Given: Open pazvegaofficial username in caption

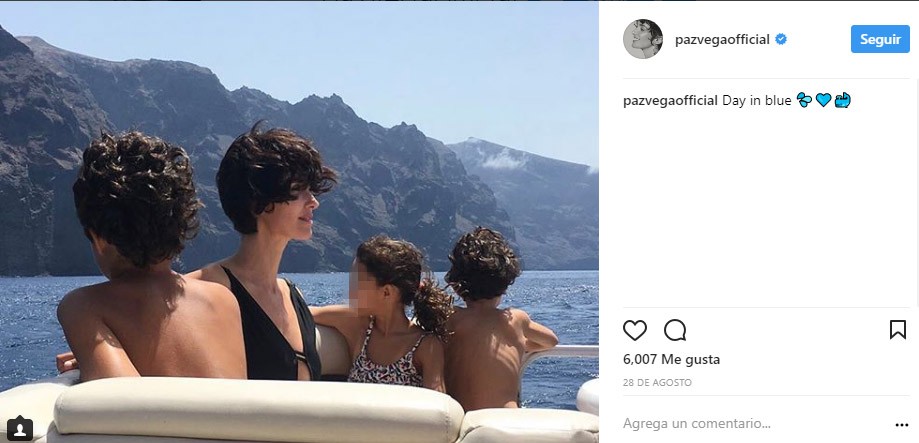Looking at the screenshot, I should point(670,100).
